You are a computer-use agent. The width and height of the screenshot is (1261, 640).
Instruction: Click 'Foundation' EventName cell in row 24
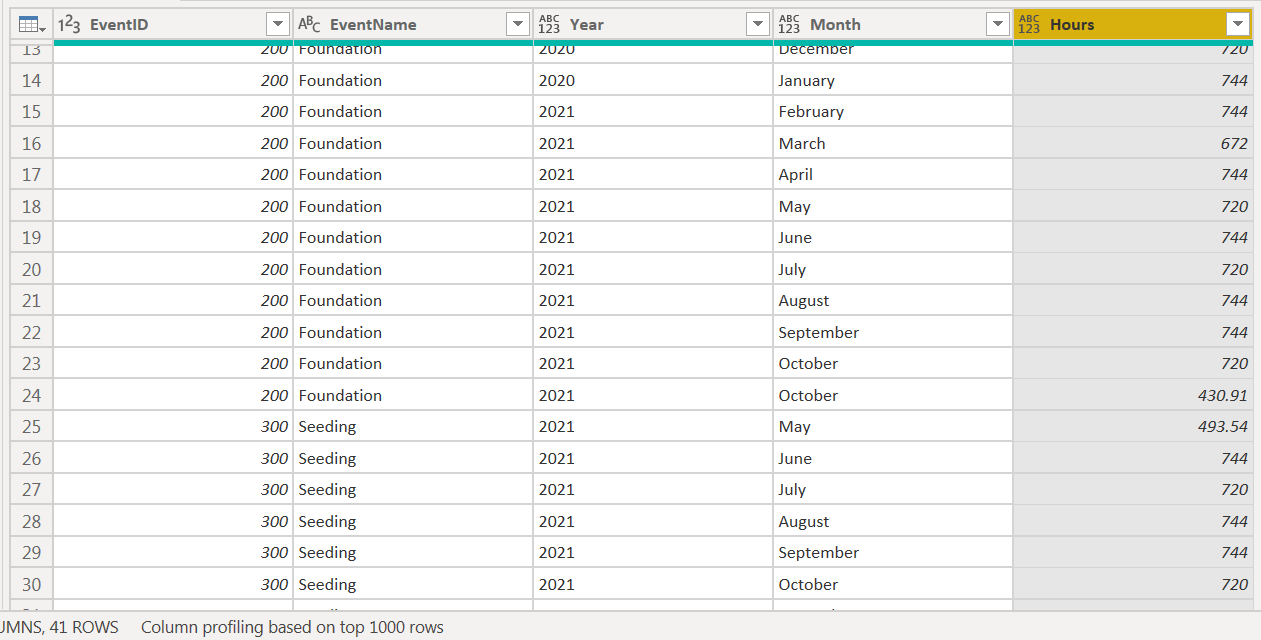(x=413, y=395)
